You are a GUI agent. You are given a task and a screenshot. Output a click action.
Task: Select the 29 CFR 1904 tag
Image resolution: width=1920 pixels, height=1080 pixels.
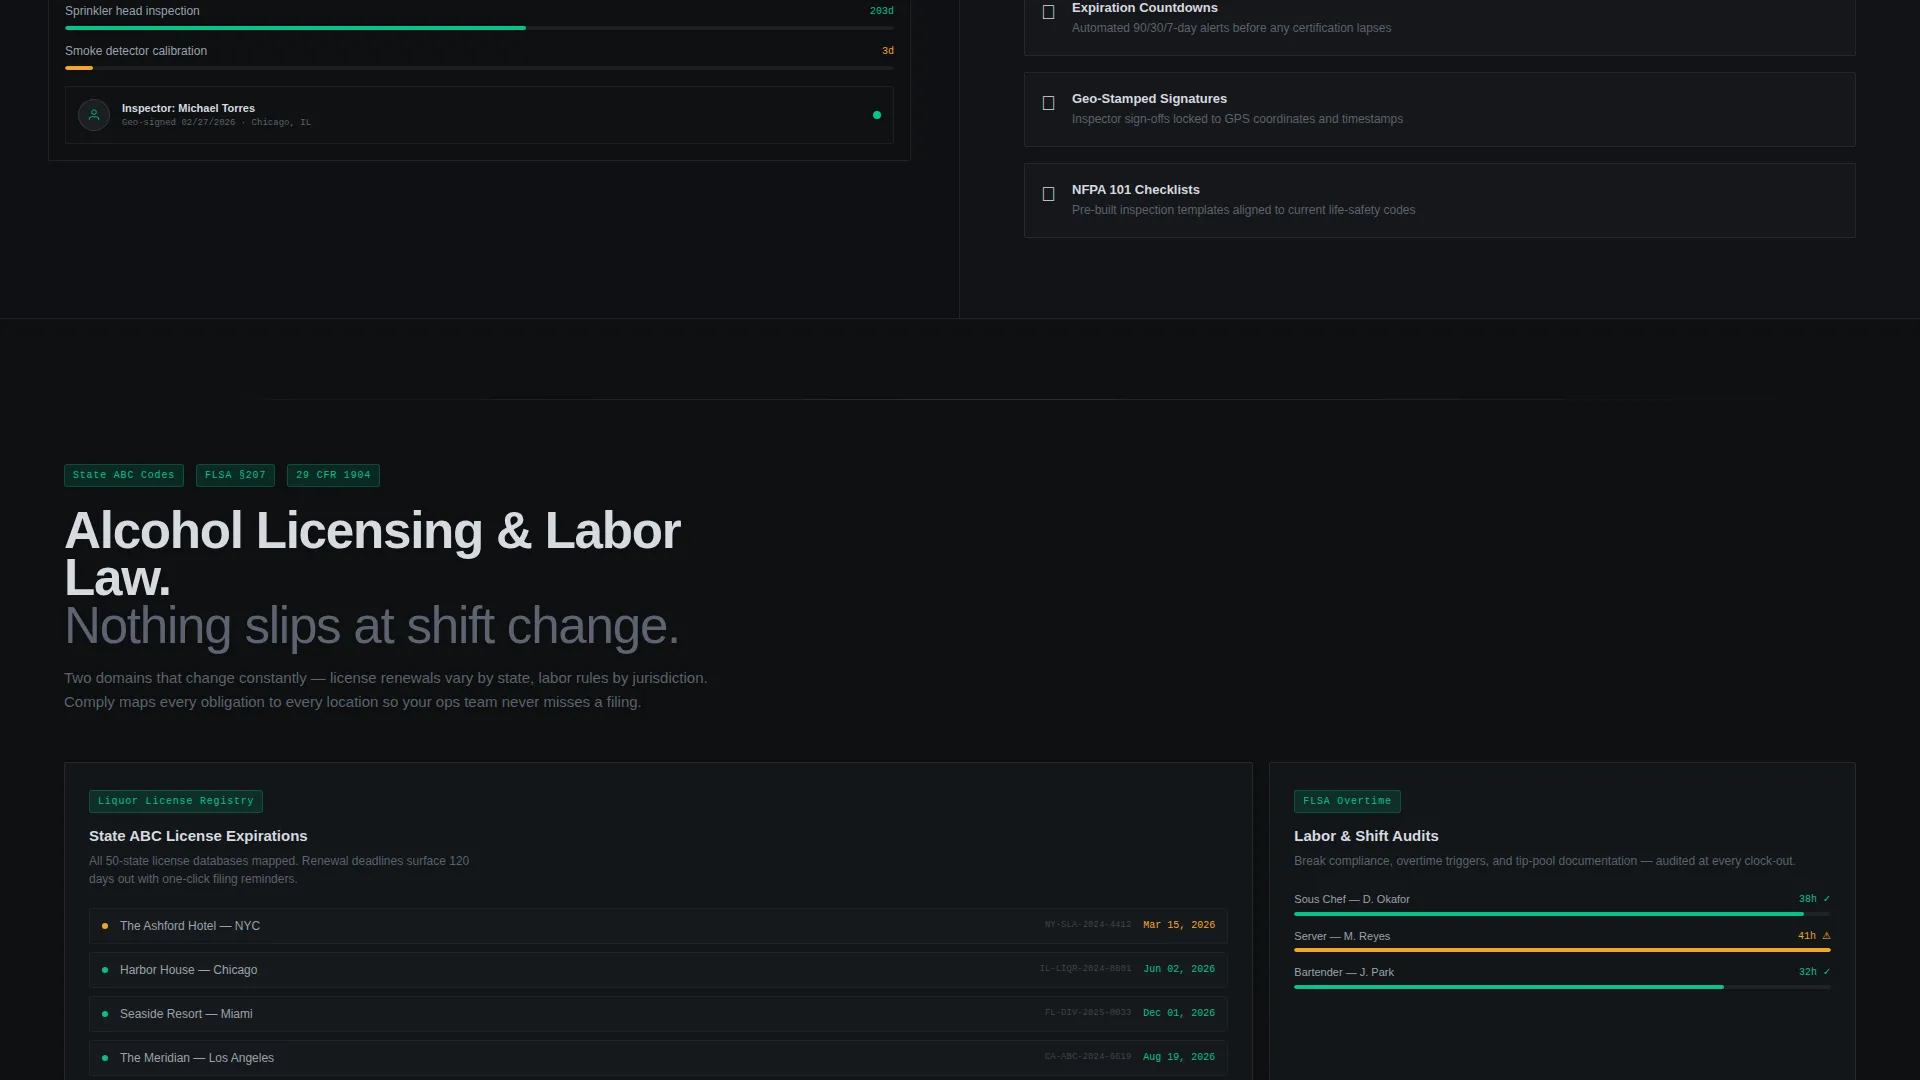coord(333,475)
